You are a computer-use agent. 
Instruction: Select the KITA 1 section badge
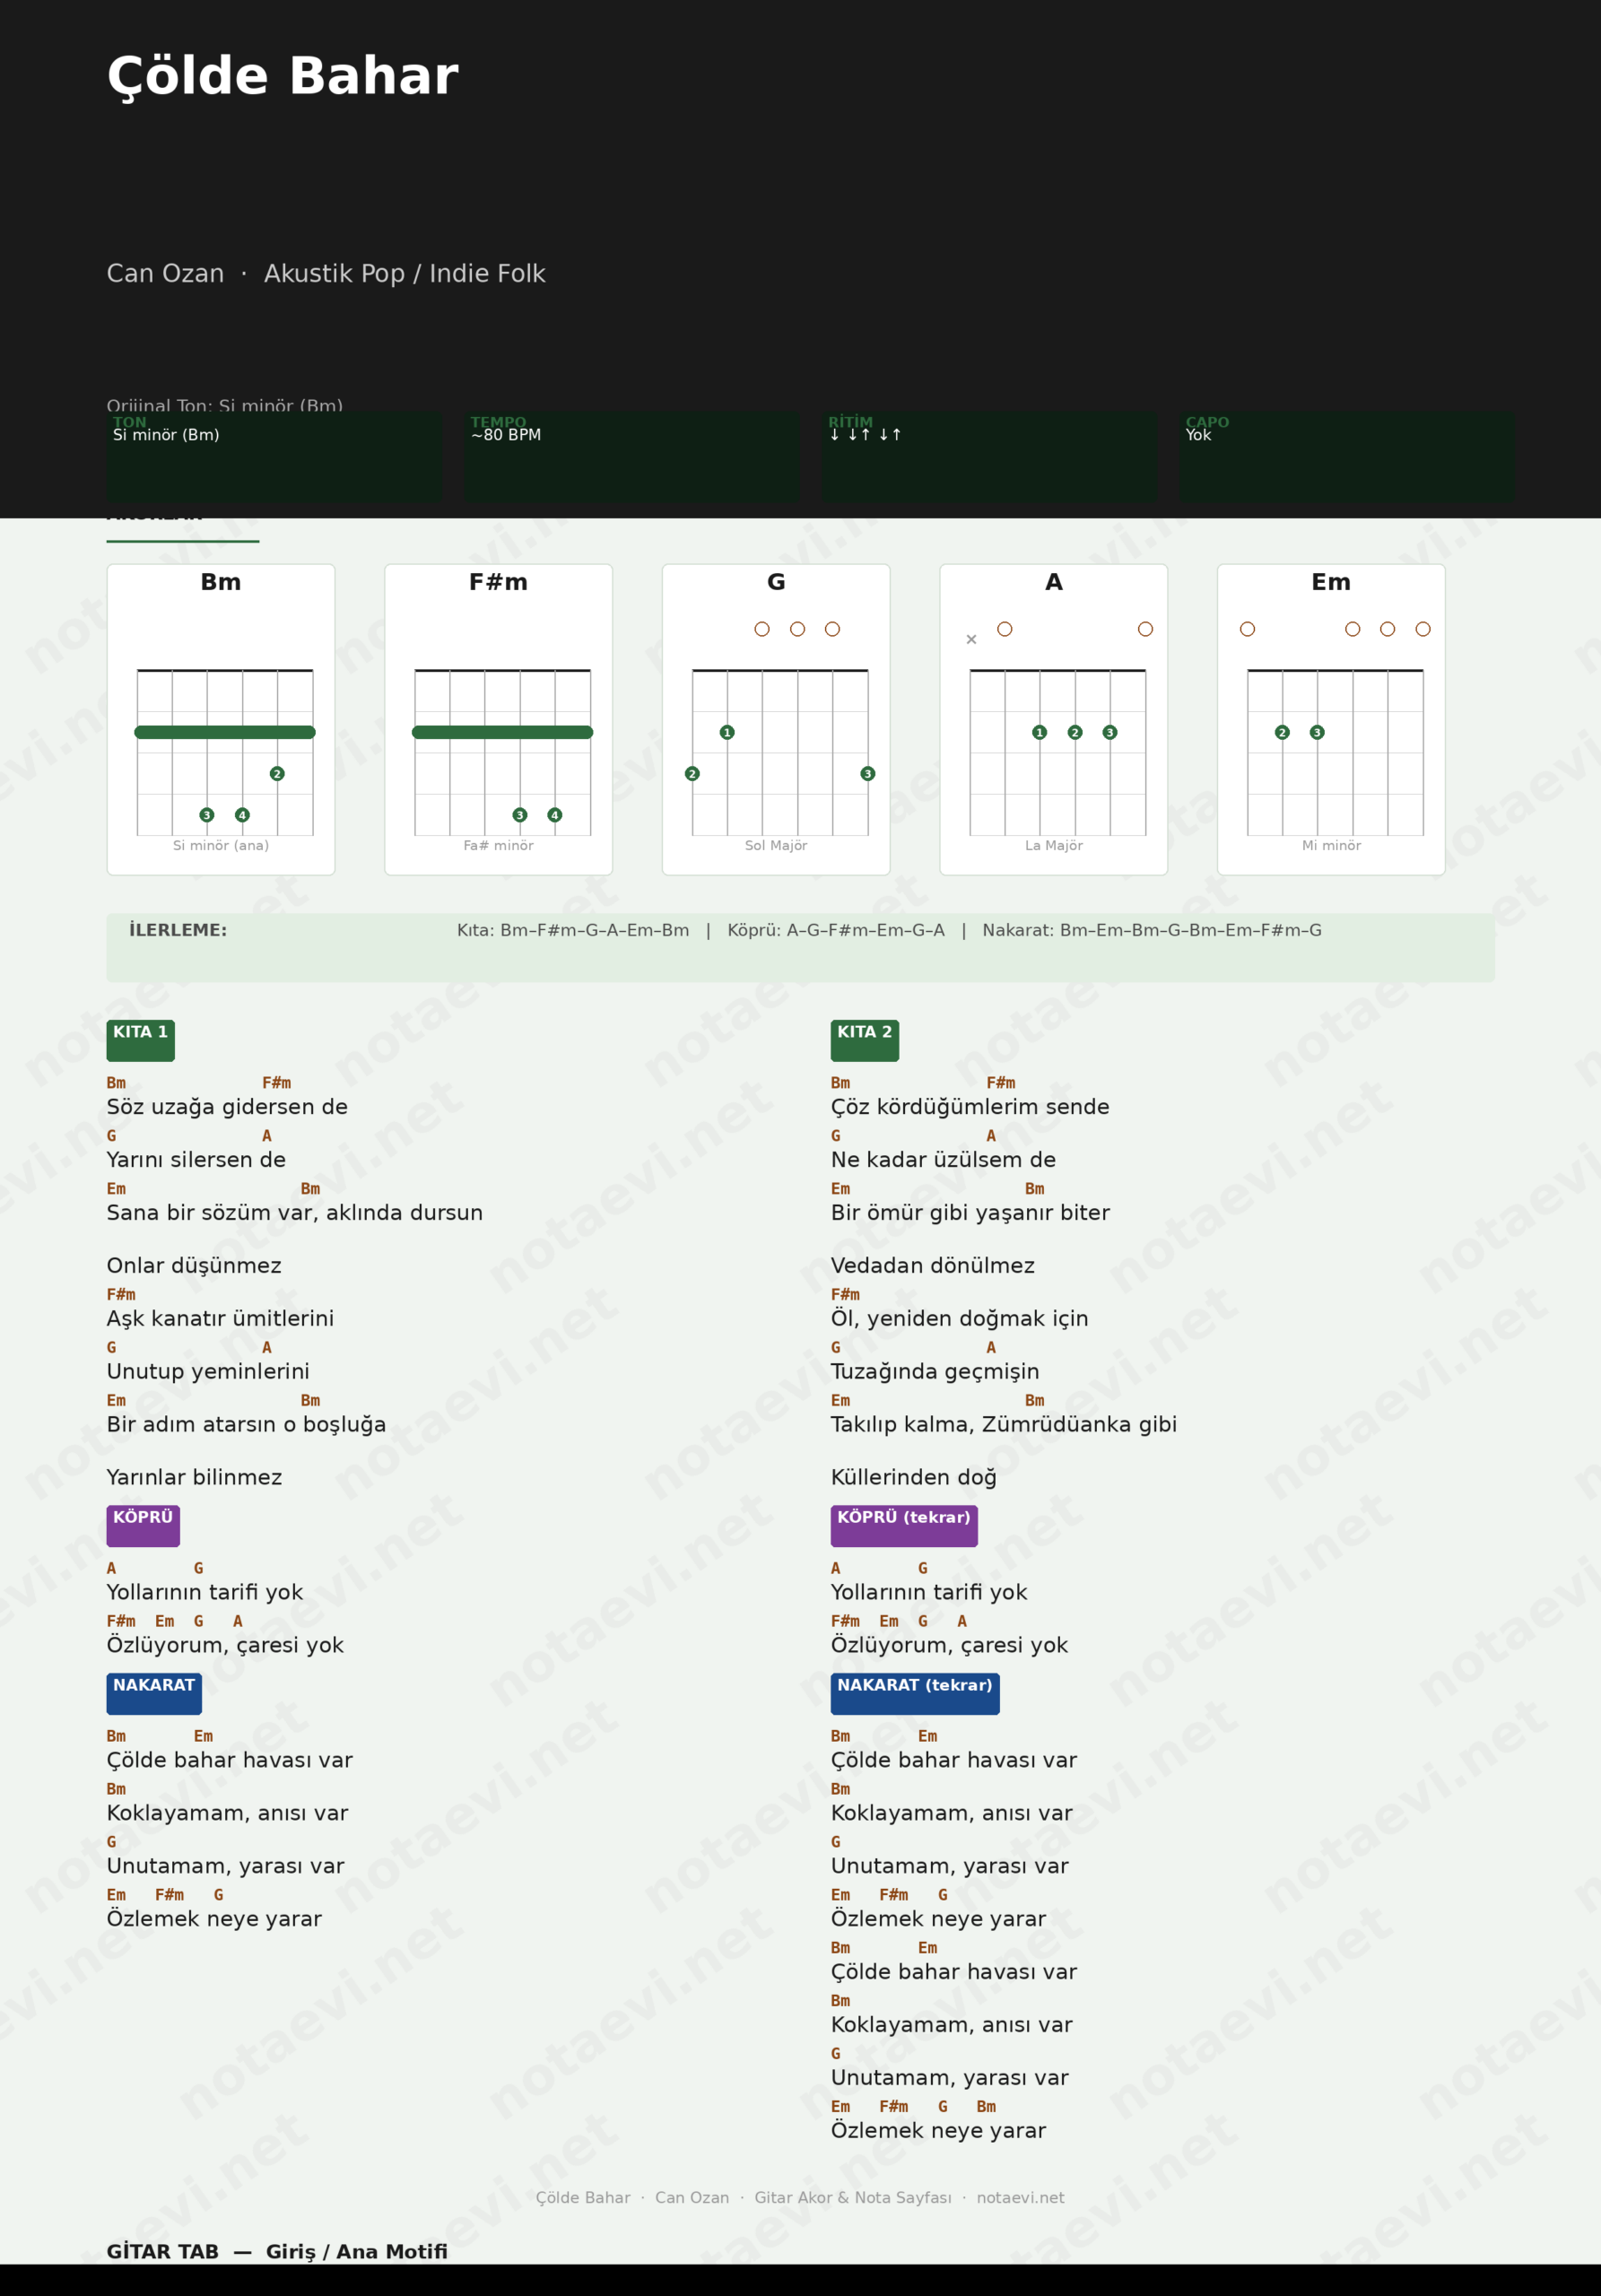point(140,1040)
